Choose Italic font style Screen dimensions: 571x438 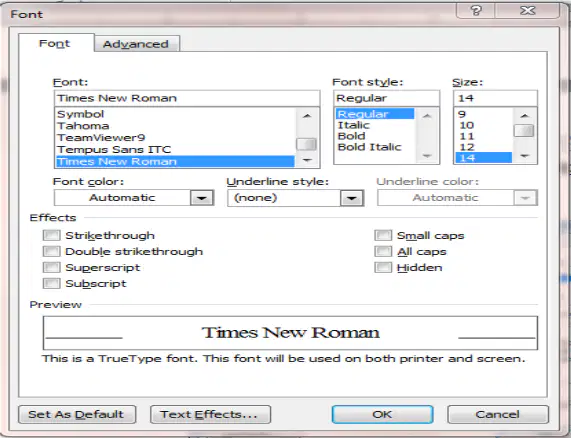[x=375, y=125]
